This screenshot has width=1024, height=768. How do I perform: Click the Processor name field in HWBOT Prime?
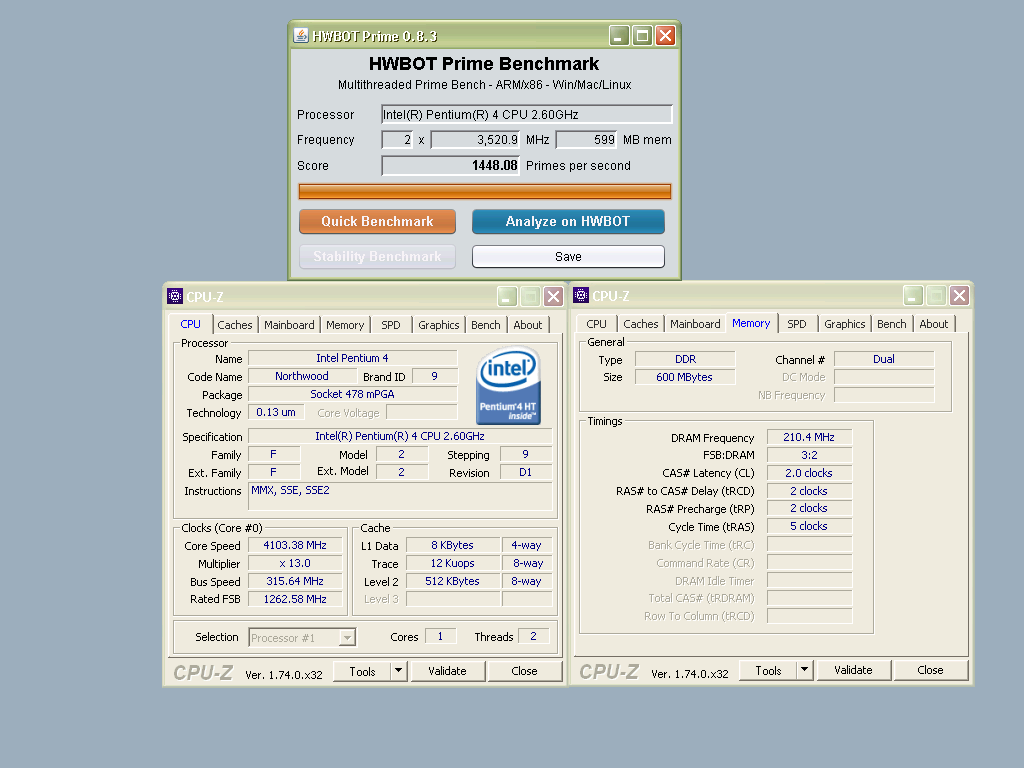tap(526, 114)
